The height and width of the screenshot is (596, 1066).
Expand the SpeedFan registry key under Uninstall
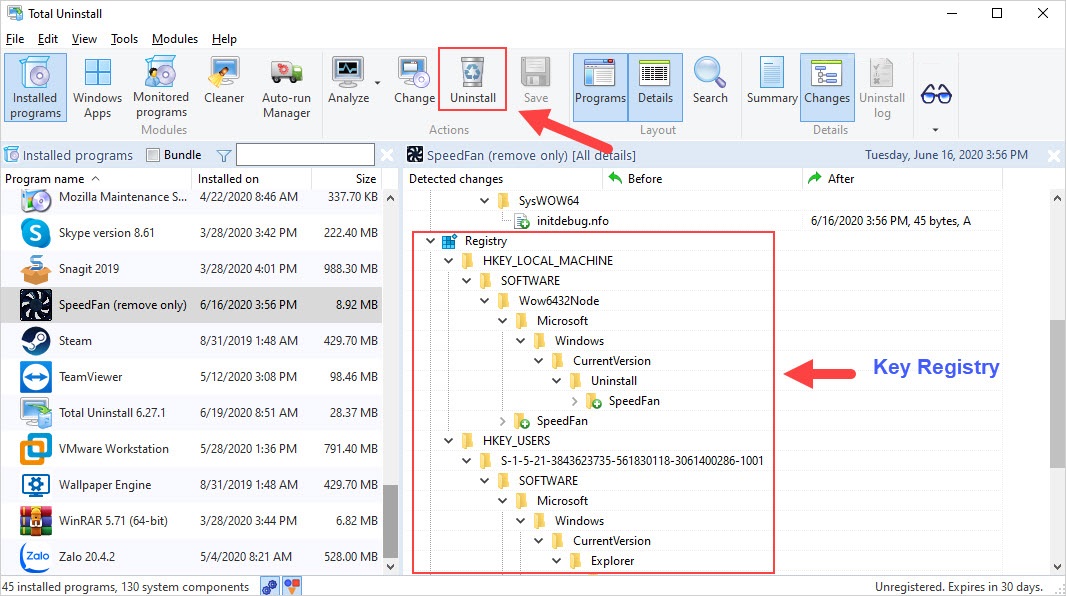point(575,401)
